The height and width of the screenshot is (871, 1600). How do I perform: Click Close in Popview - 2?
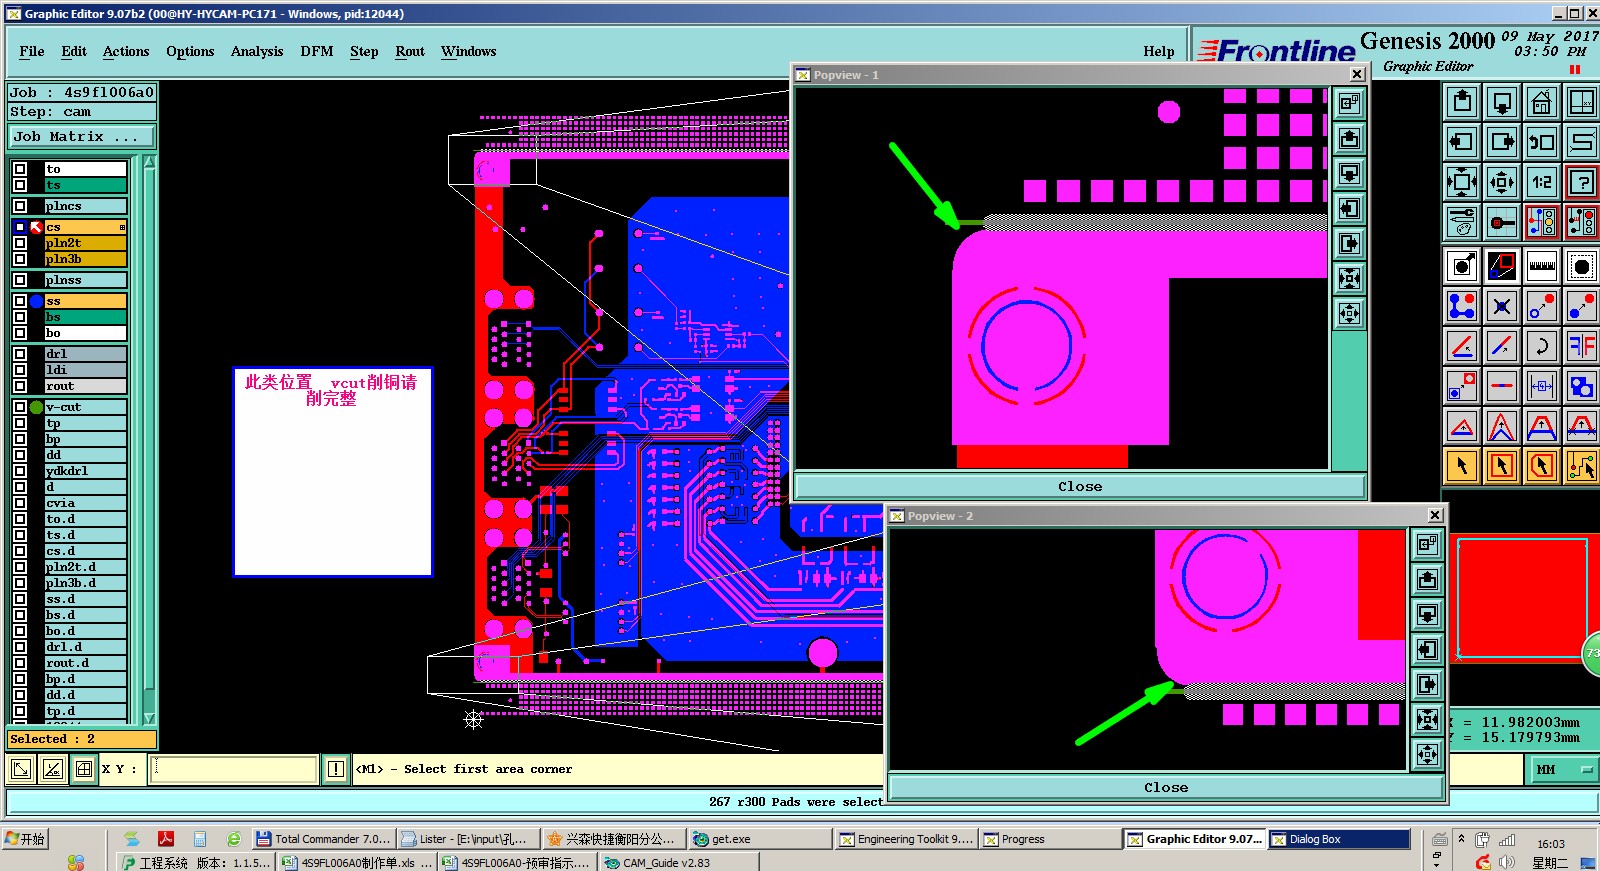[1166, 788]
